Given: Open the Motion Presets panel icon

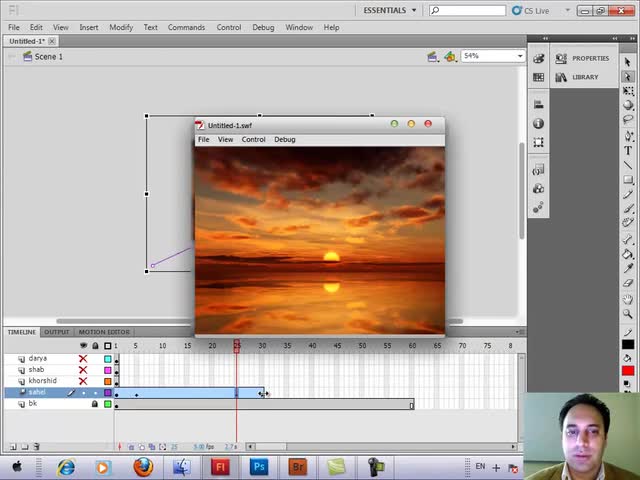Looking at the screenshot, I should 538,207.
